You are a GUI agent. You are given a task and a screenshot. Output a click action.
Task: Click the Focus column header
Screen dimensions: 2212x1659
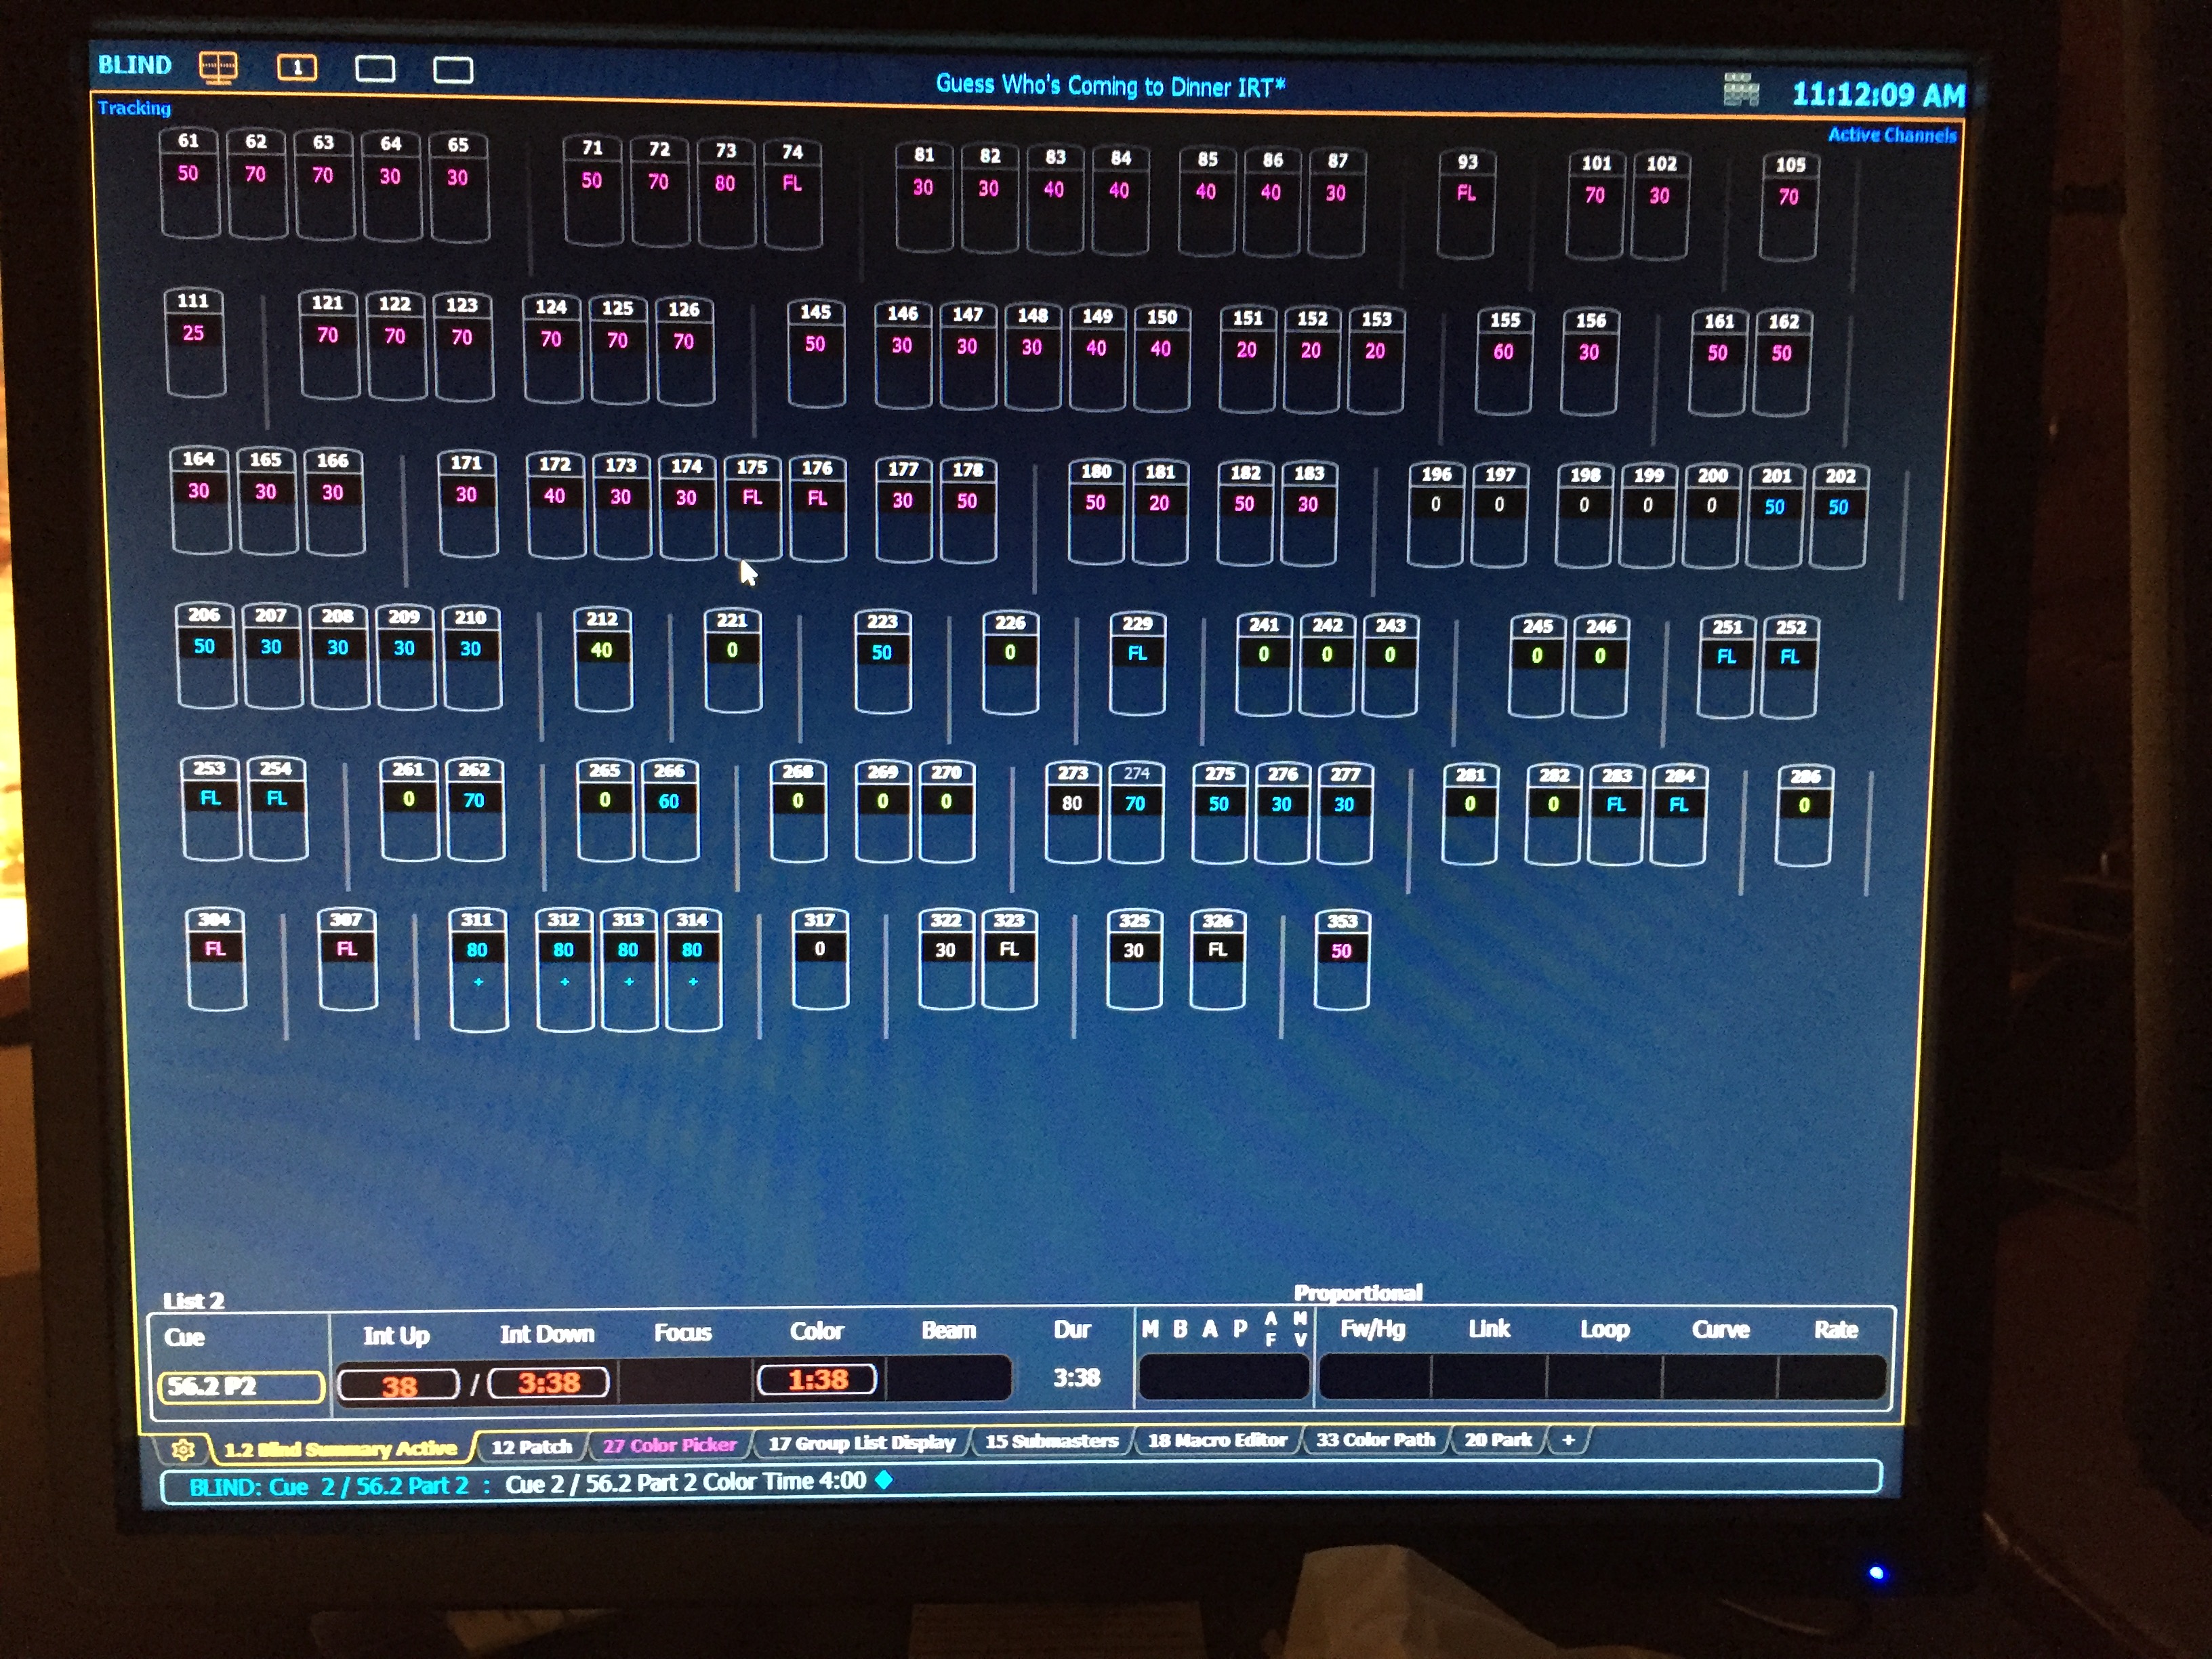(x=682, y=1333)
